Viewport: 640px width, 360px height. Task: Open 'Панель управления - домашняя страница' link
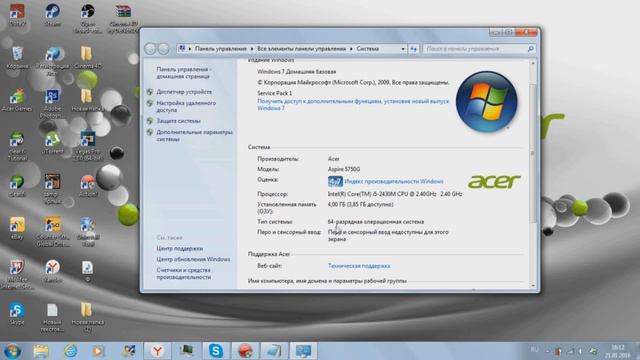[x=183, y=73]
